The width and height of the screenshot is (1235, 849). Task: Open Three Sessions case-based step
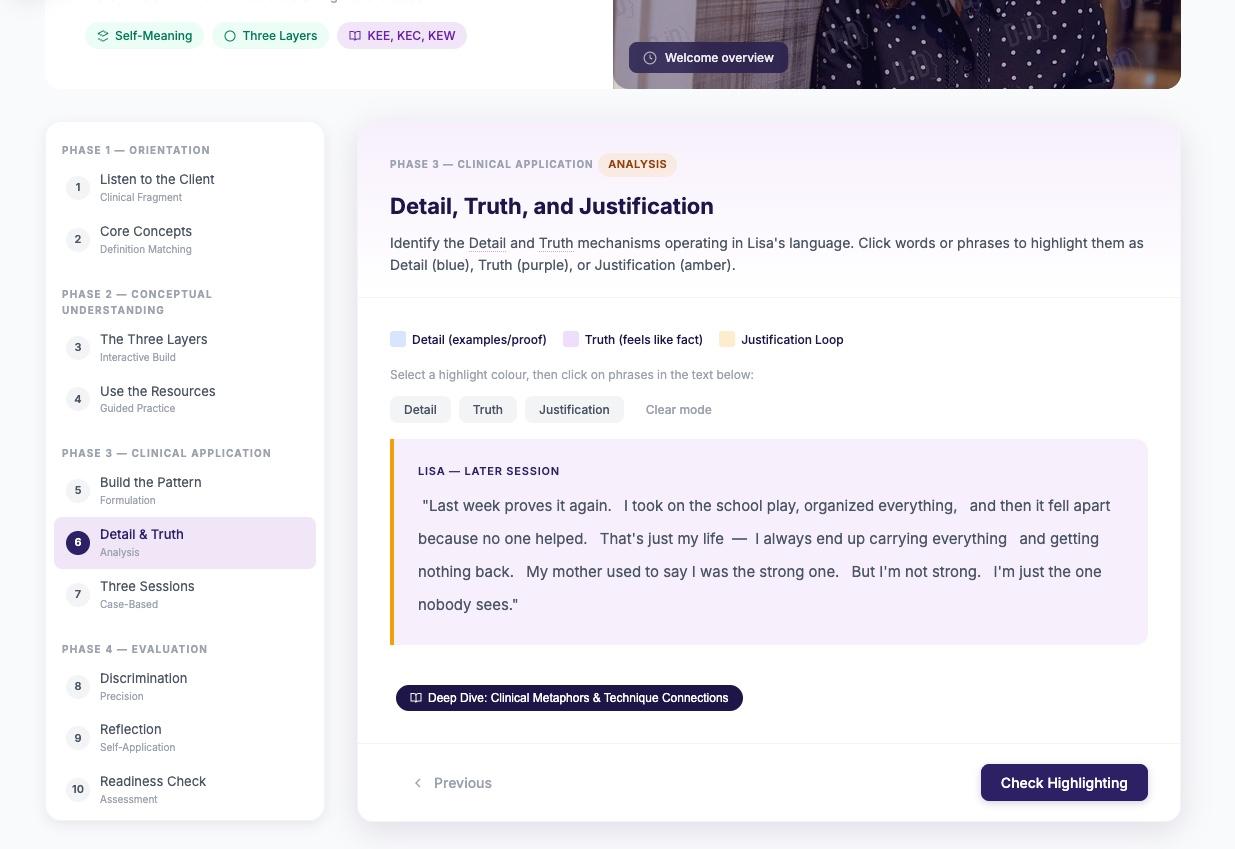147,594
